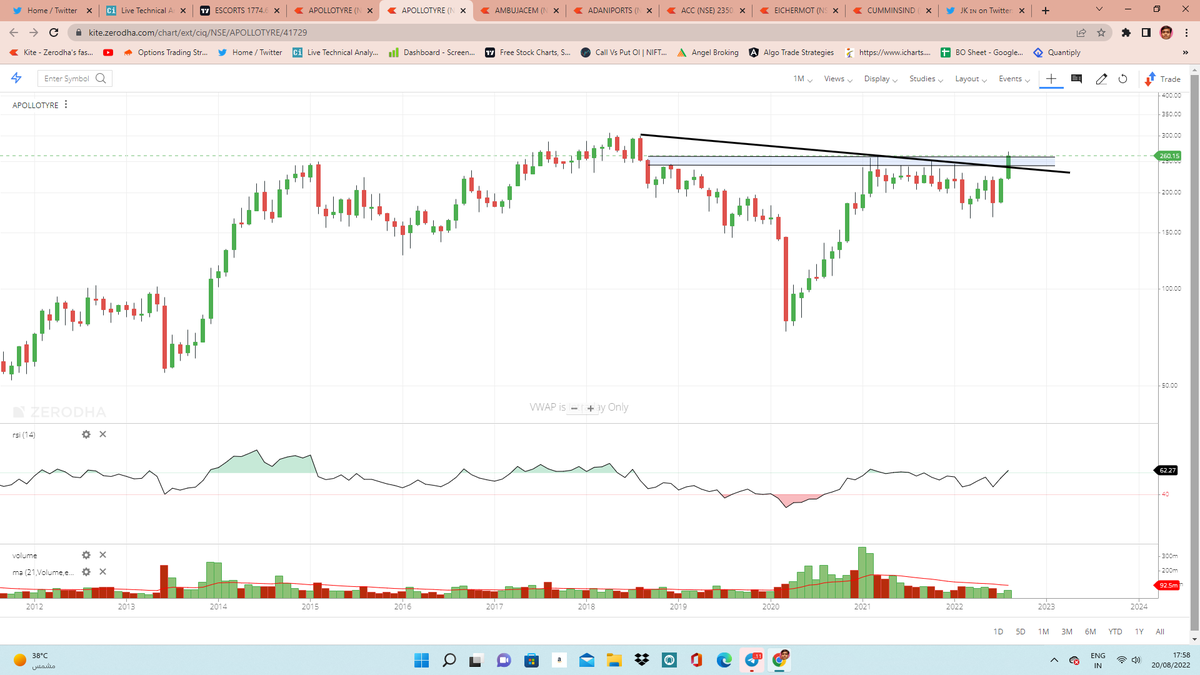Screen dimensions: 1200x675
Task: Remove the volume study
Action: [x=103, y=555]
